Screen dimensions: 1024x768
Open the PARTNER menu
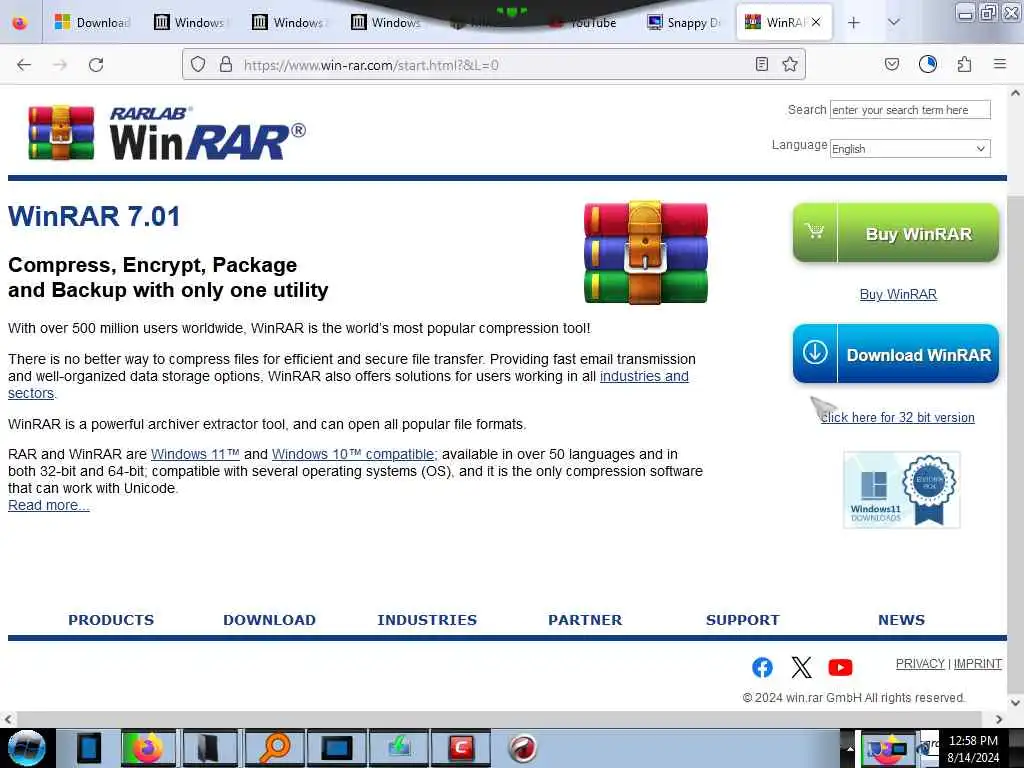[x=585, y=620]
